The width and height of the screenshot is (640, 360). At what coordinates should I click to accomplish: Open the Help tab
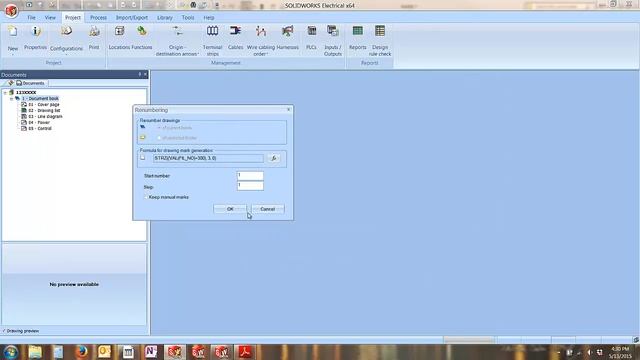pyautogui.click(x=209, y=18)
